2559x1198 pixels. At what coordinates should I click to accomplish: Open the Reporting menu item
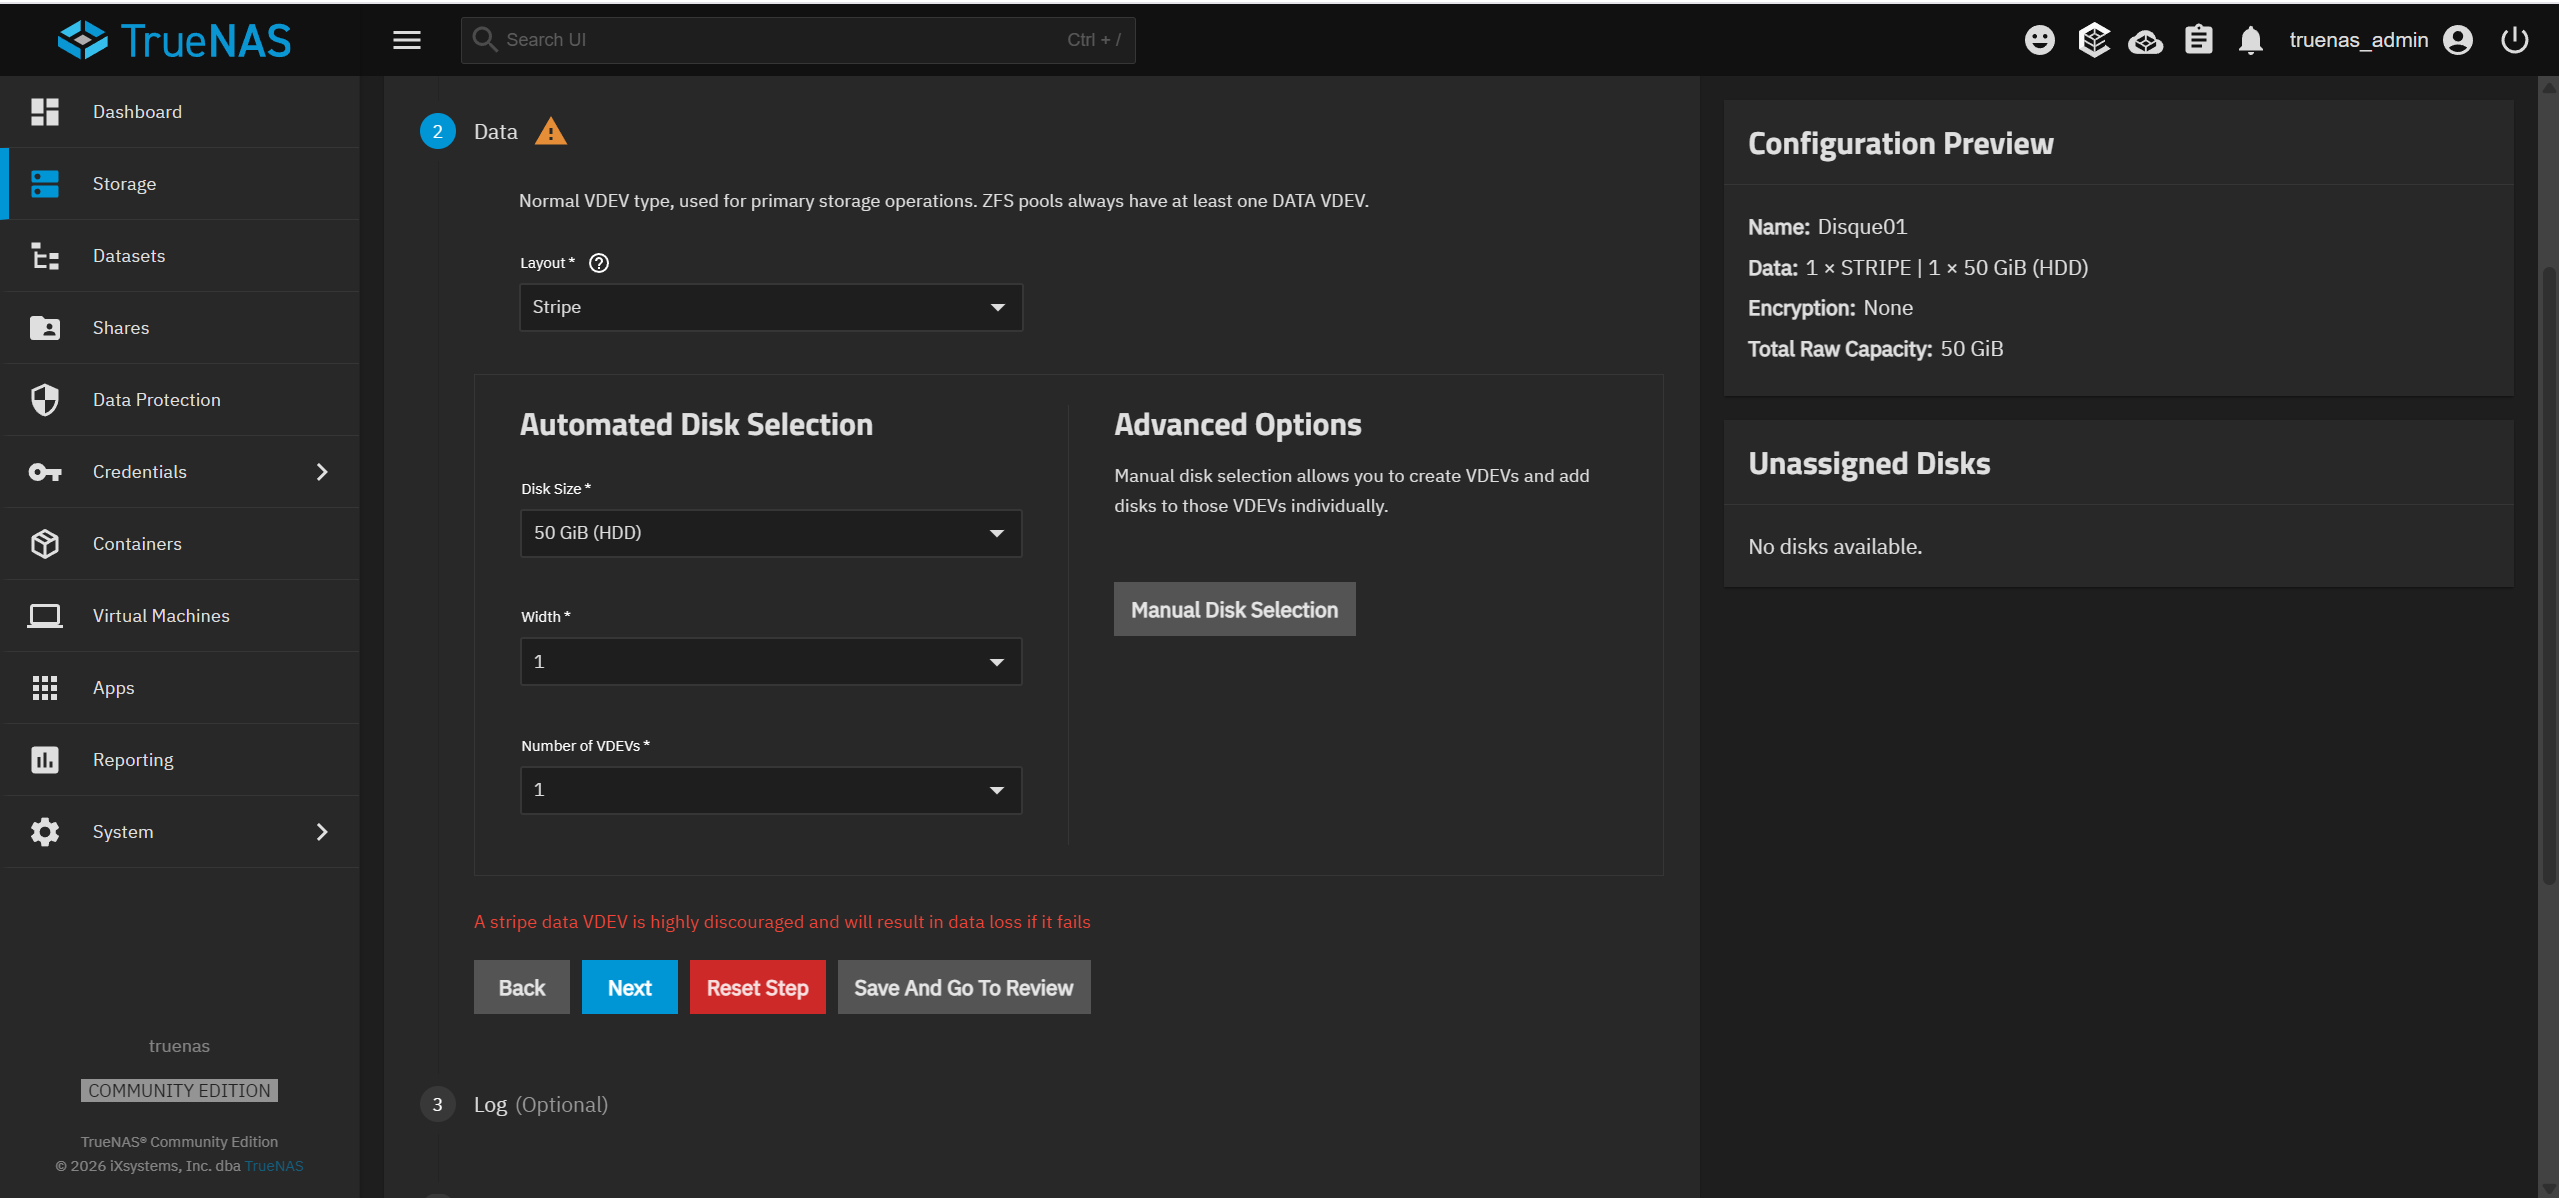tap(180, 760)
